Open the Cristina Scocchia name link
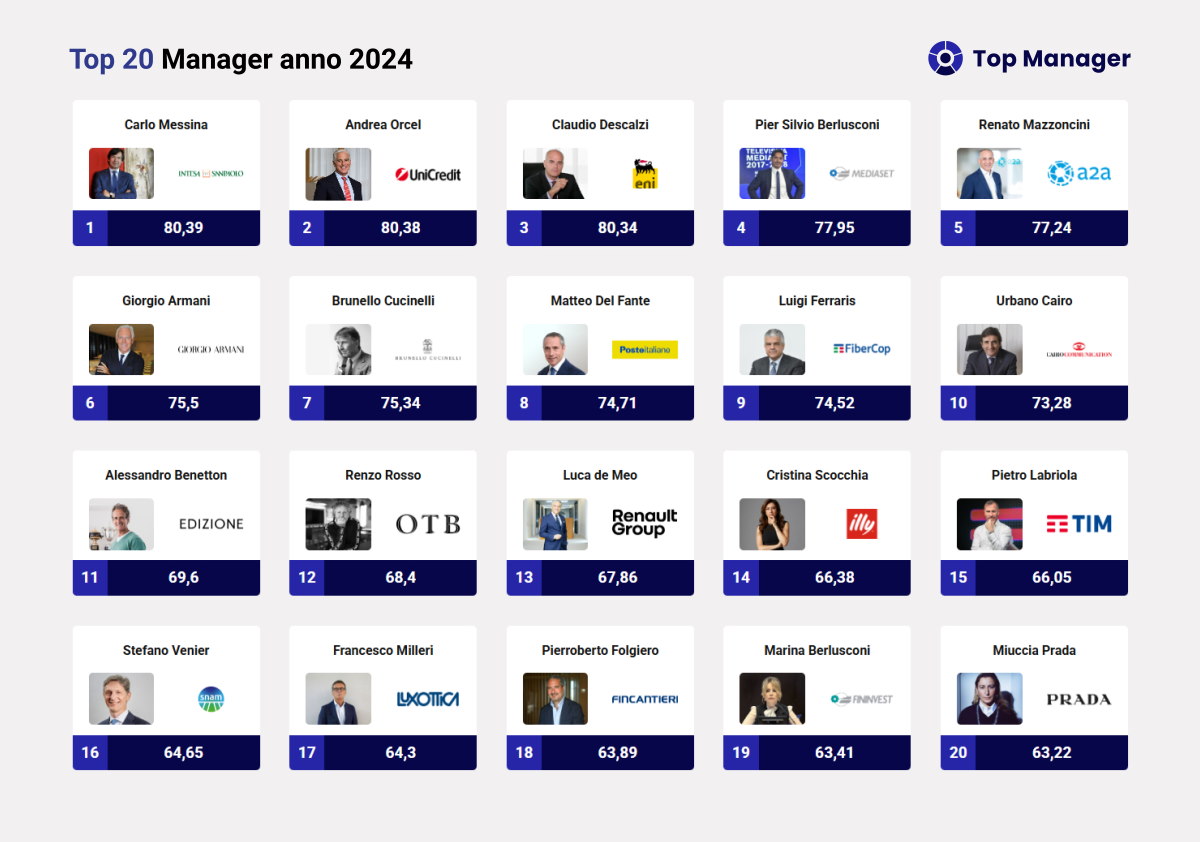Screen dimensions: 1200x842 817,475
